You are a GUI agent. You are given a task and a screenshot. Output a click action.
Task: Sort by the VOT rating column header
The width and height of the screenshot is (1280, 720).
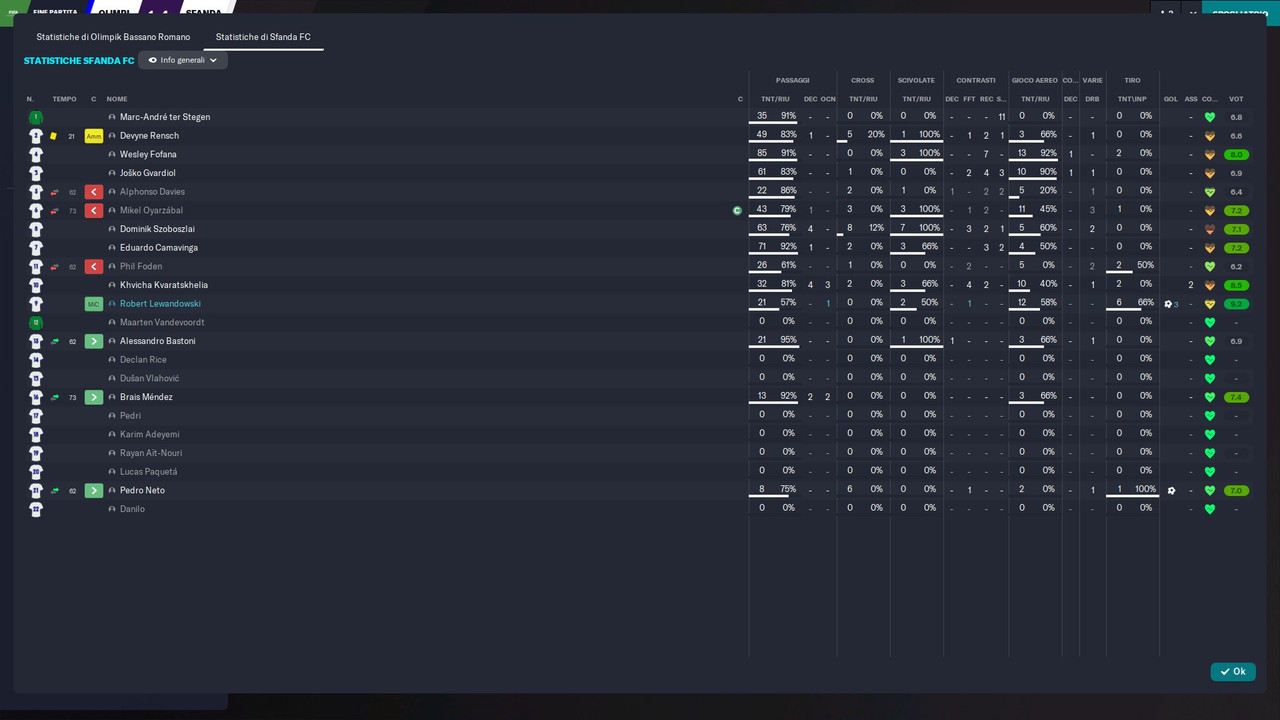click(1236, 99)
